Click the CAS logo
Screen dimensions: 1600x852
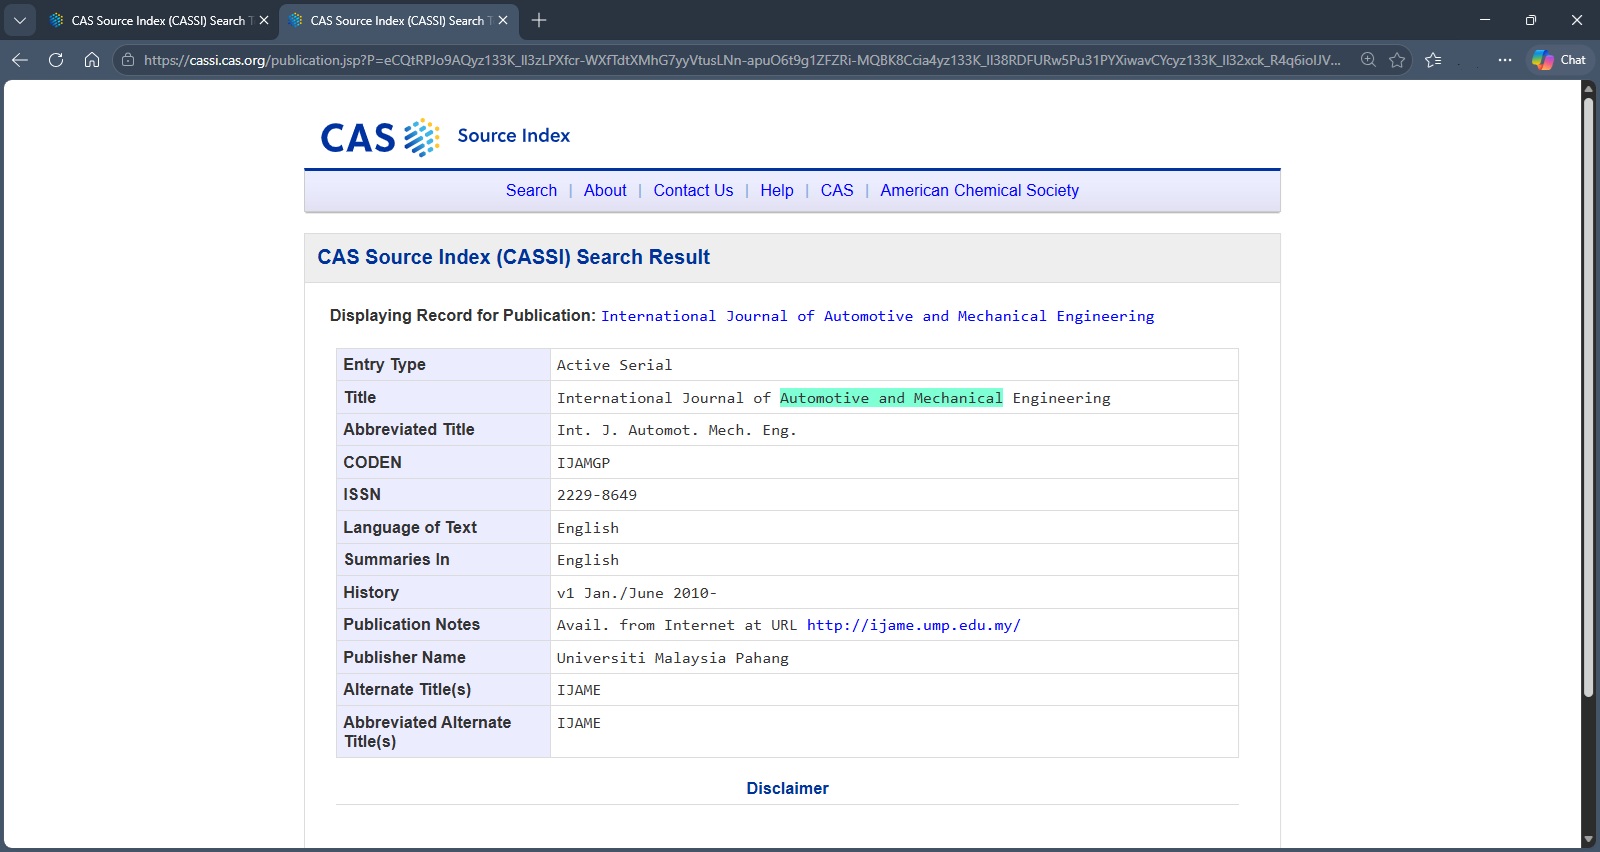click(380, 137)
